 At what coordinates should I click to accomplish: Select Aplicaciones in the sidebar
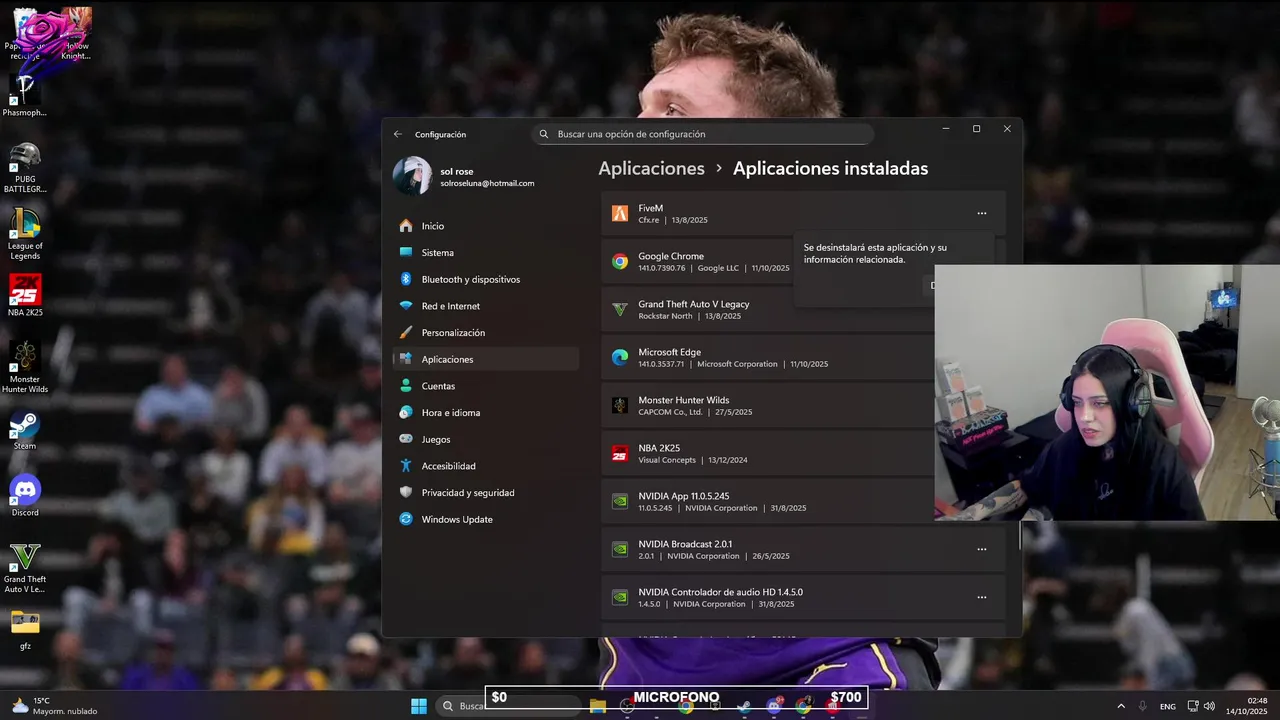pyautogui.click(x=486, y=359)
